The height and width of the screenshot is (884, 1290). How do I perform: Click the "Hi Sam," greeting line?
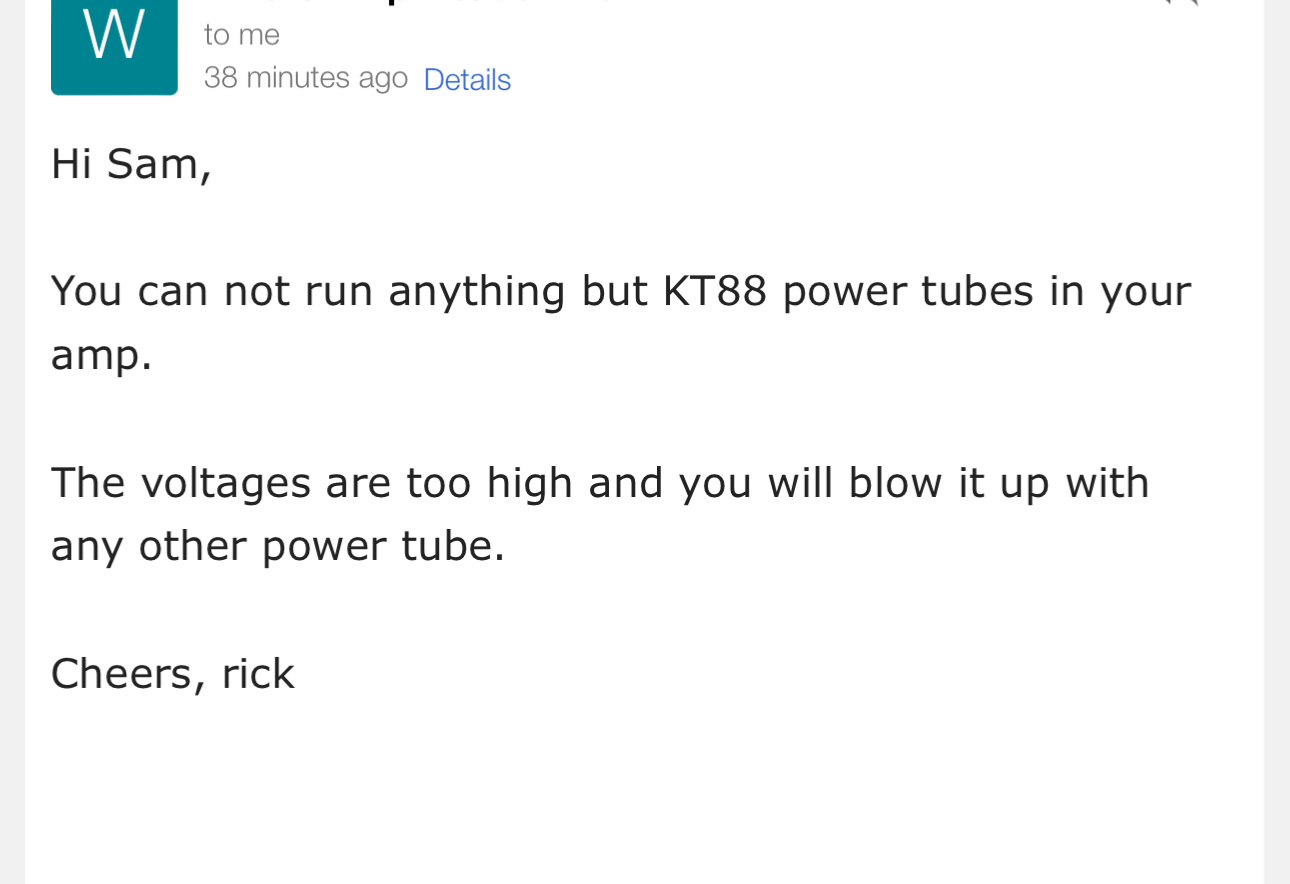[131, 164]
